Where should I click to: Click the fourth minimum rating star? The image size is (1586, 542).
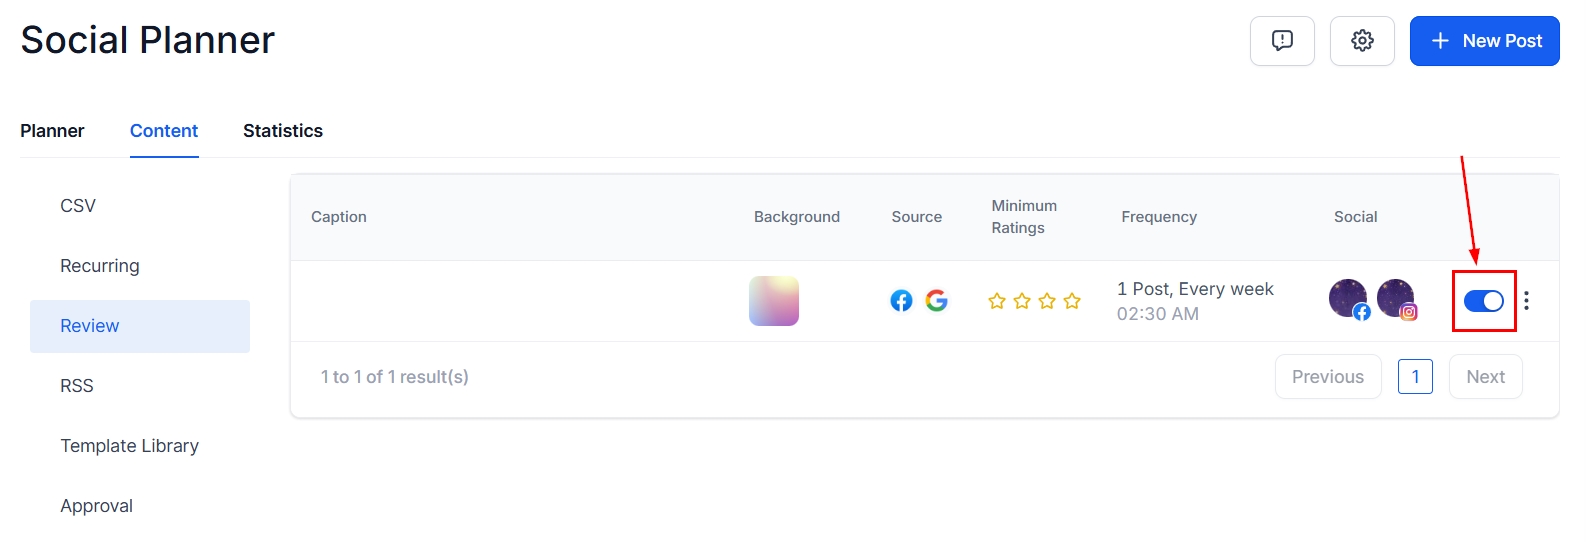point(1072,301)
